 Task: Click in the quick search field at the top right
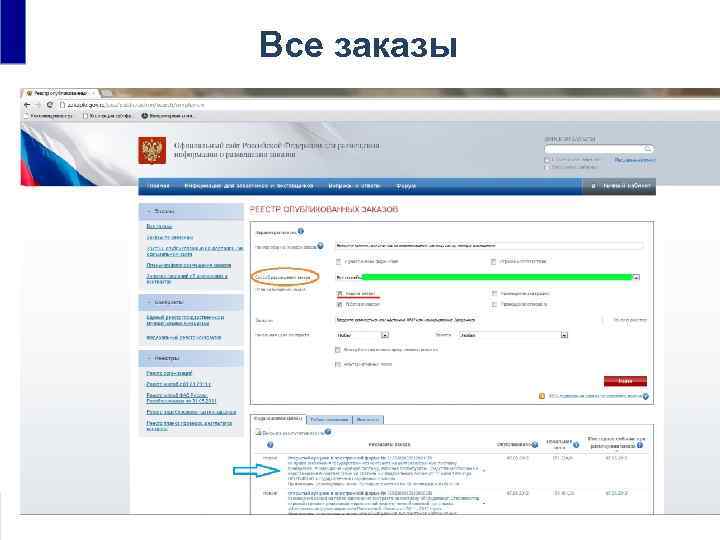coord(598,149)
